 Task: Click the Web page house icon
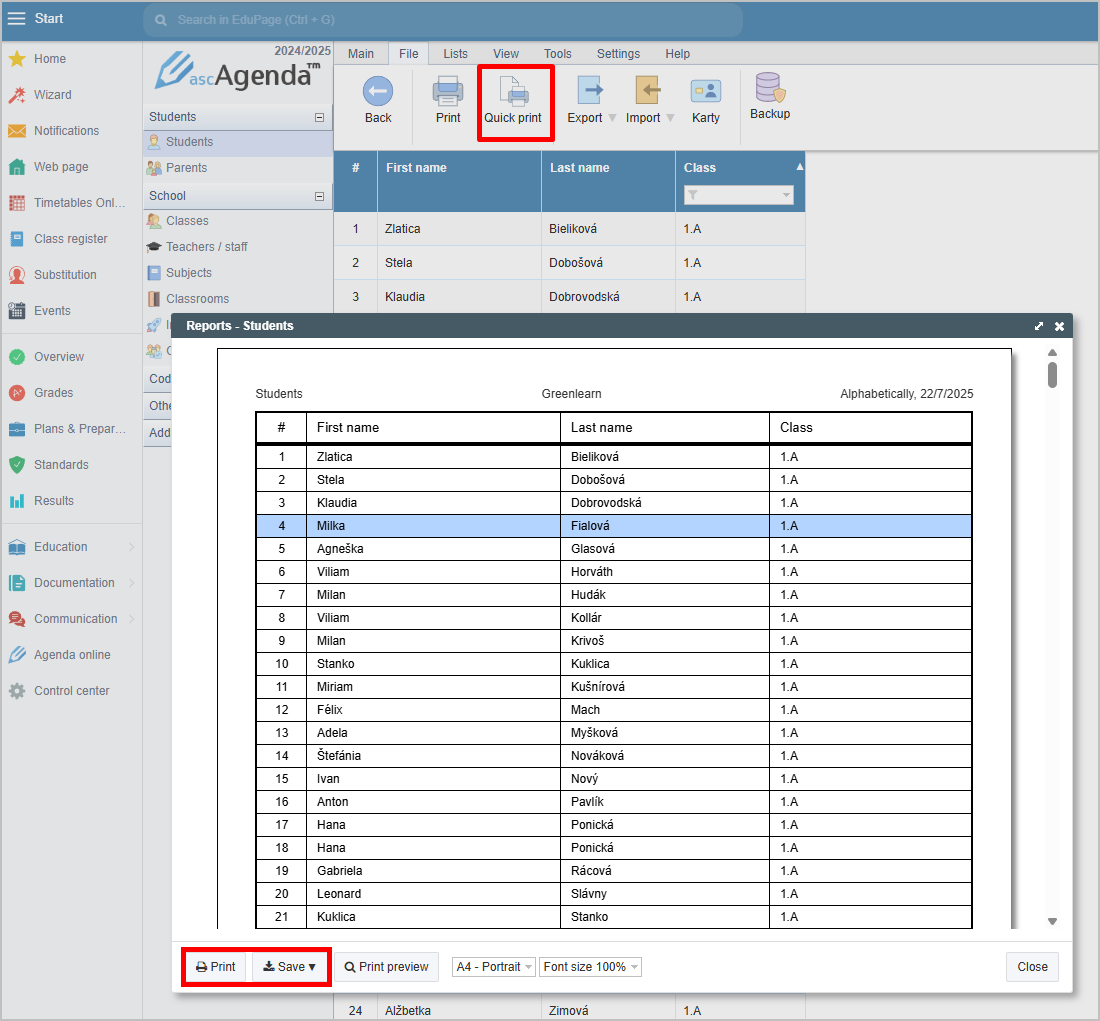(x=17, y=167)
